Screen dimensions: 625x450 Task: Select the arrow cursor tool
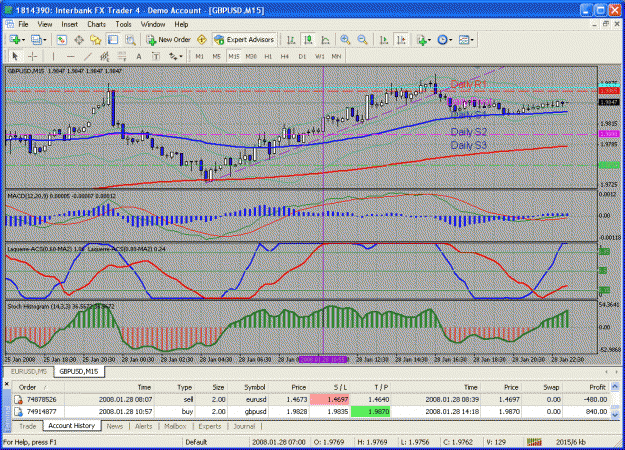[x=15, y=57]
